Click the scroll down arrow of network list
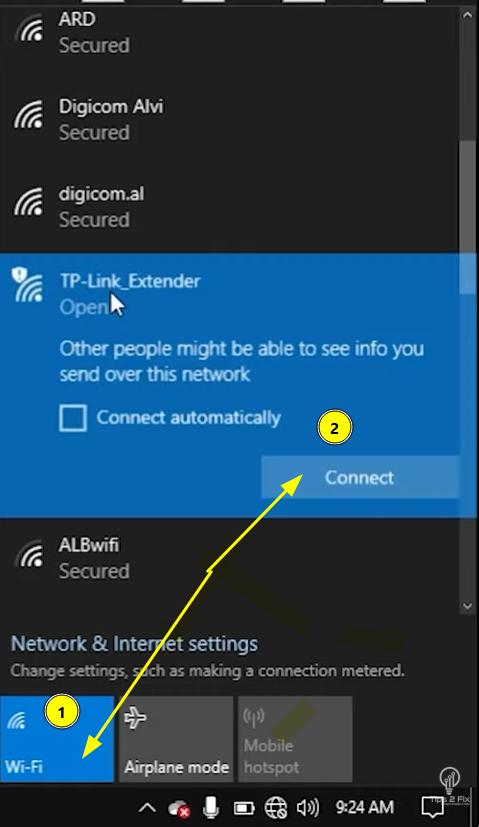Viewport: 479px width, 827px height. (467, 607)
